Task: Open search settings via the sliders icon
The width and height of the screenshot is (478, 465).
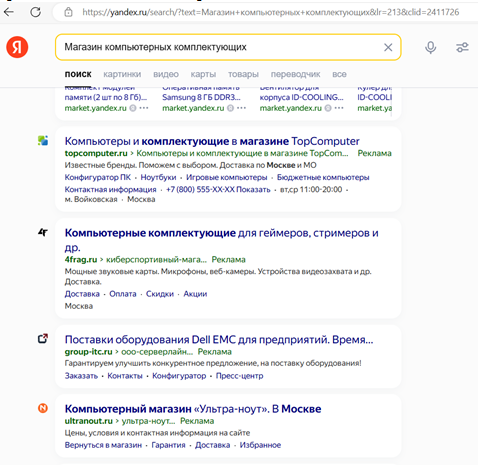Action: tap(462, 47)
